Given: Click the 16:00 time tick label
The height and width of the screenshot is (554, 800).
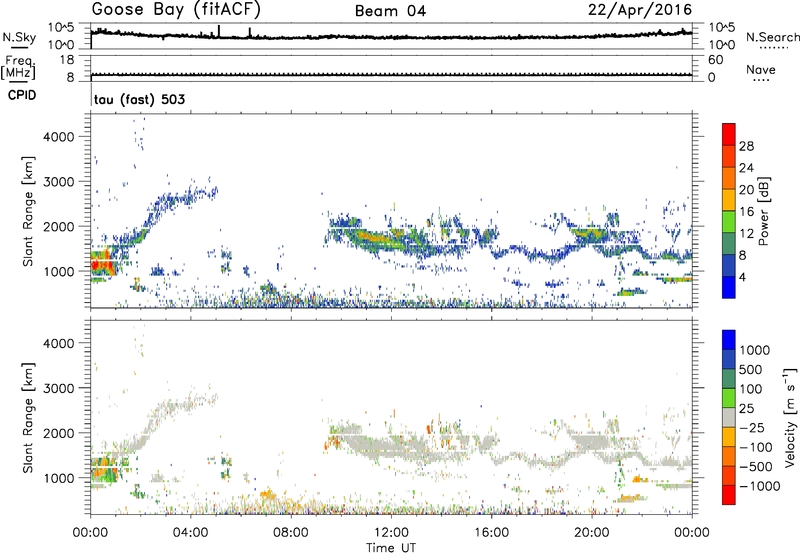Looking at the screenshot, I should pyautogui.click(x=491, y=533).
